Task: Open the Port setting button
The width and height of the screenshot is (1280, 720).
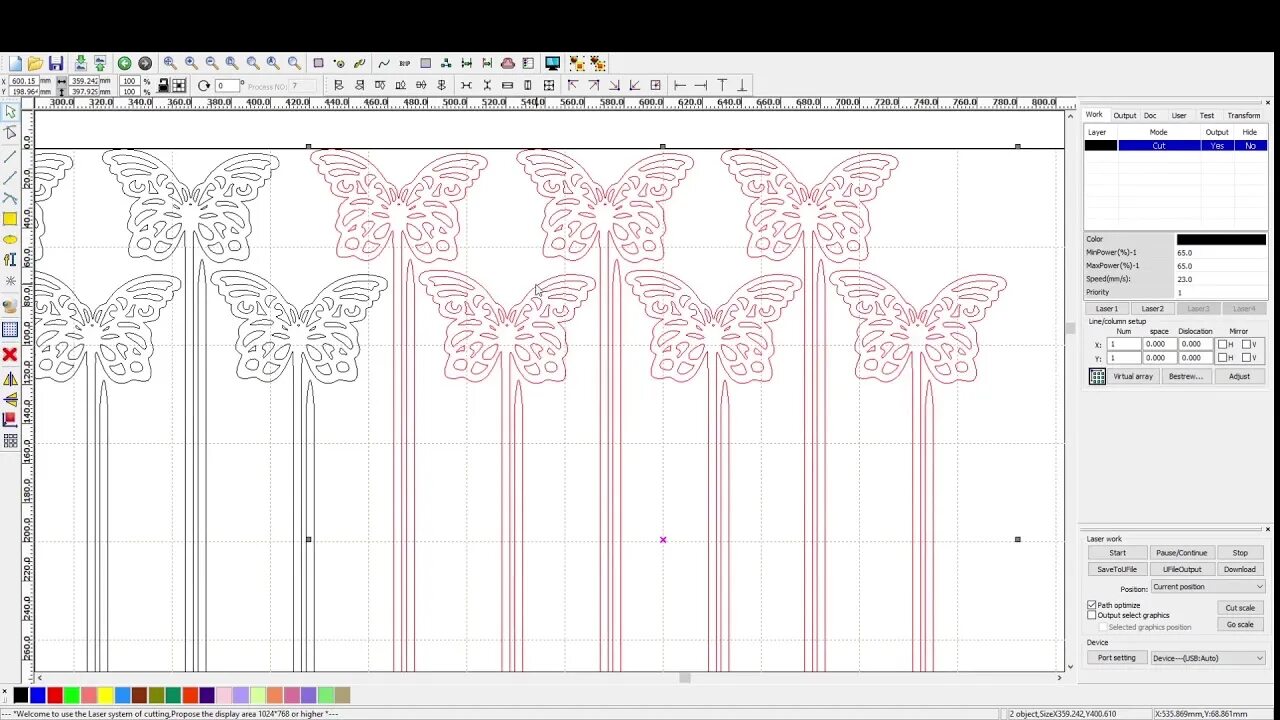Action: (x=1117, y=658)
